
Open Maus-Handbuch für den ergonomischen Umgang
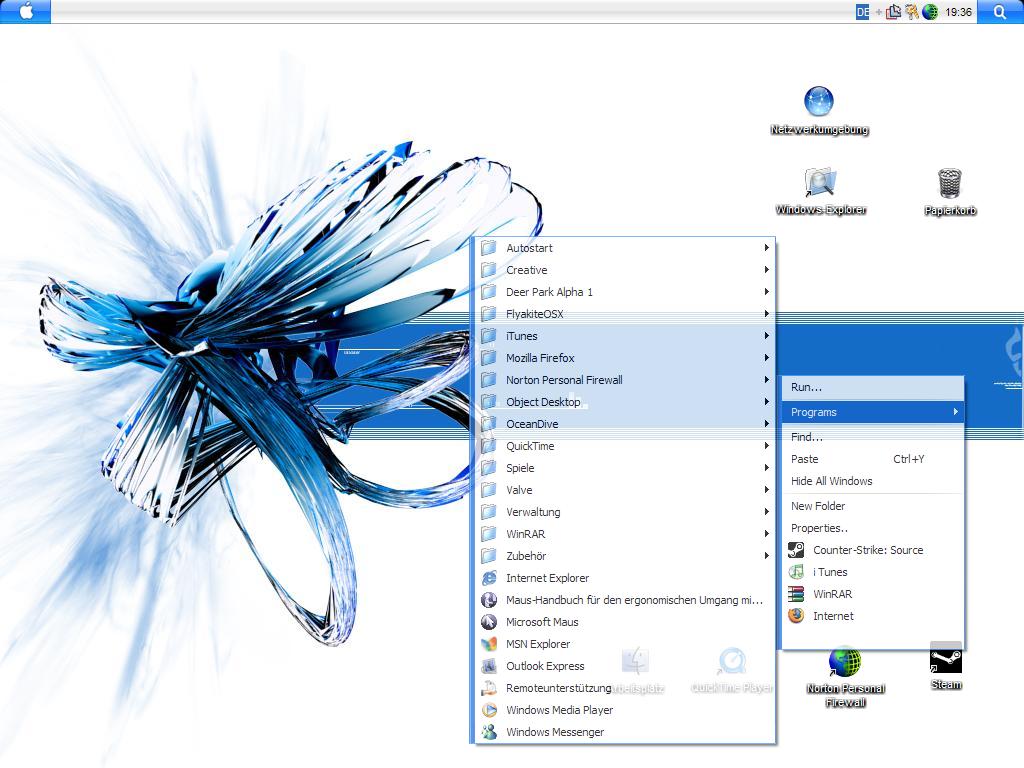(625, 600)
